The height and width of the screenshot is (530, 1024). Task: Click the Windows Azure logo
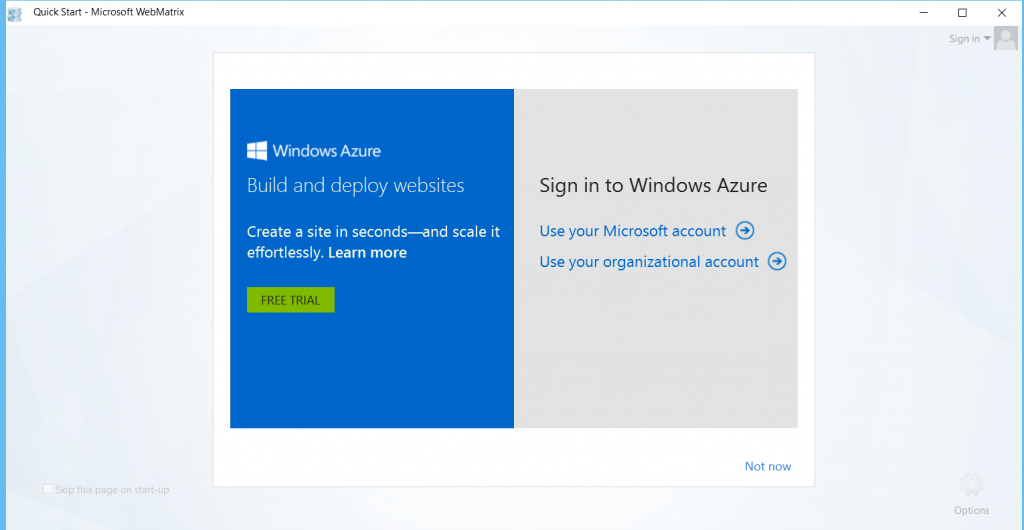tap(313, 151)
